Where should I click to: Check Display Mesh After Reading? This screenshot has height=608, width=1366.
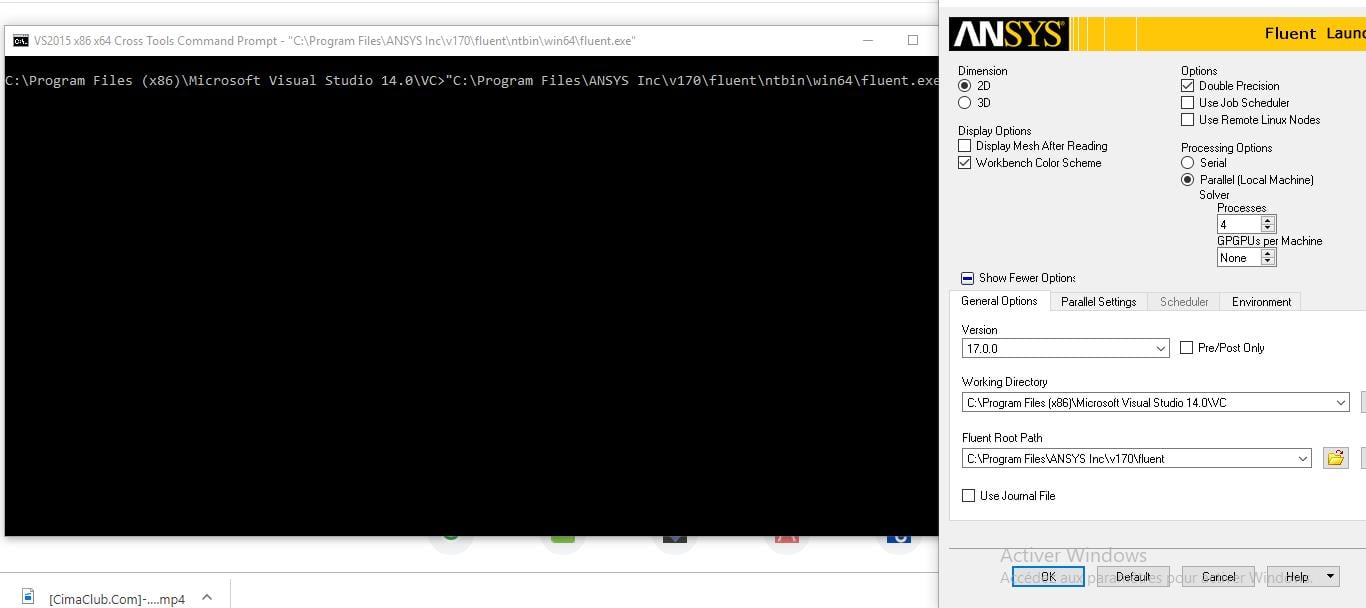pyautogui.click(x=965, y=146)
